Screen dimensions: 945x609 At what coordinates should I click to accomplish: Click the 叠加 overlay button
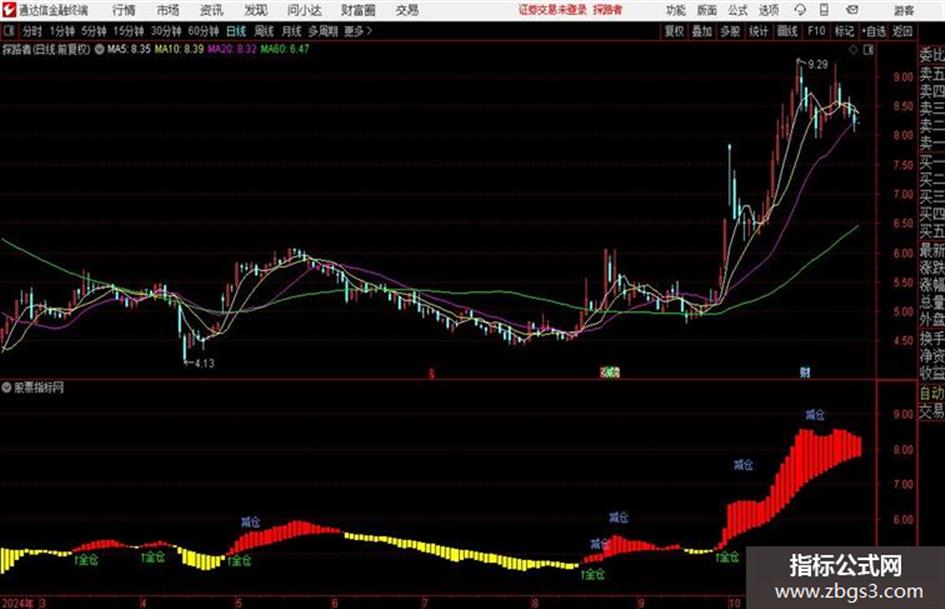pos(702,31)
